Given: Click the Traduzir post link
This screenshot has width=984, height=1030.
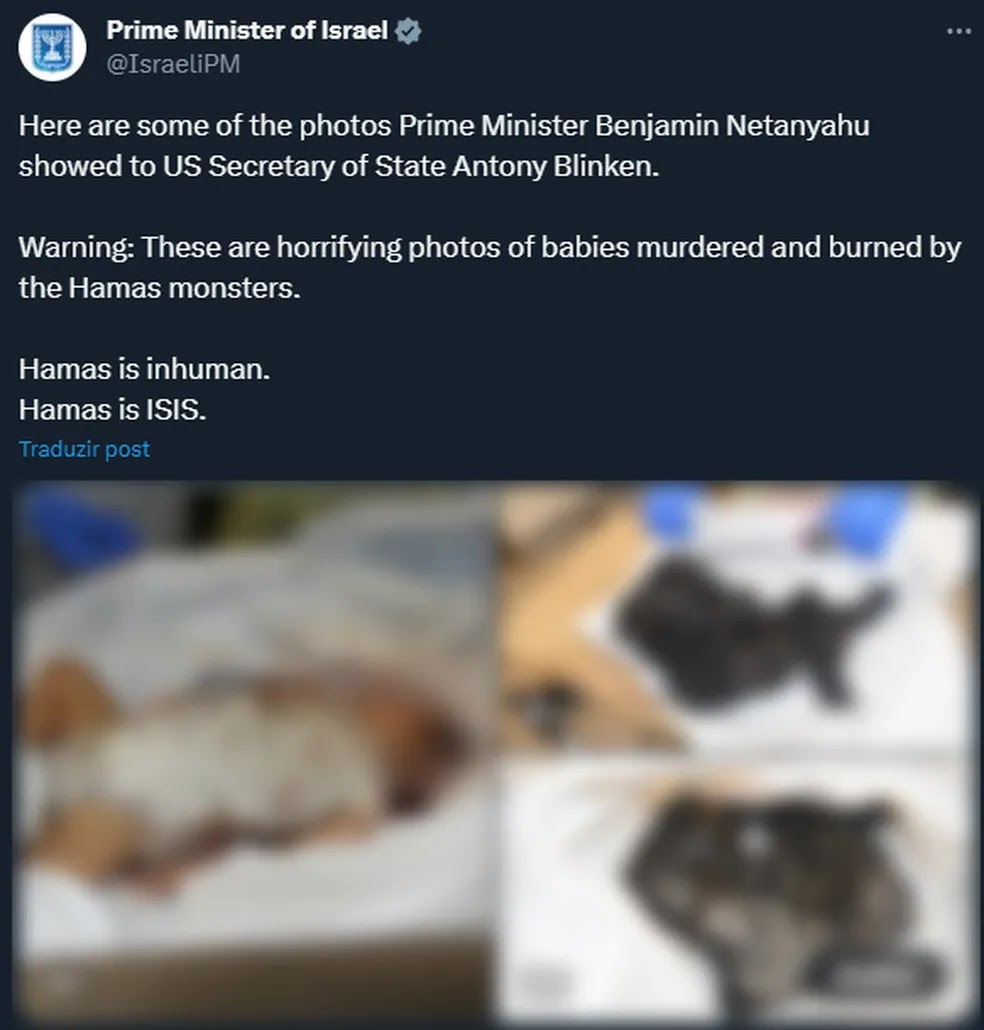Looking at the screenshot, I should click(x=84, y=449).
